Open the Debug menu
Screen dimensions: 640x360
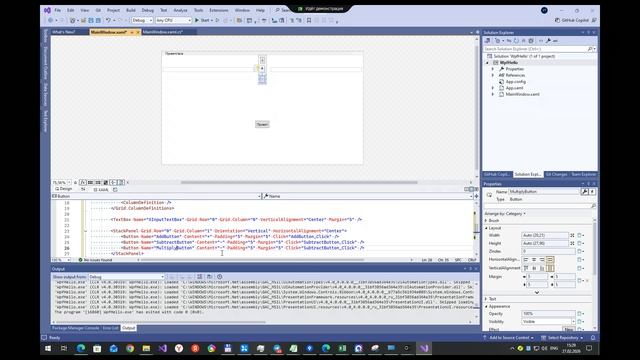(x=148, y=10)
